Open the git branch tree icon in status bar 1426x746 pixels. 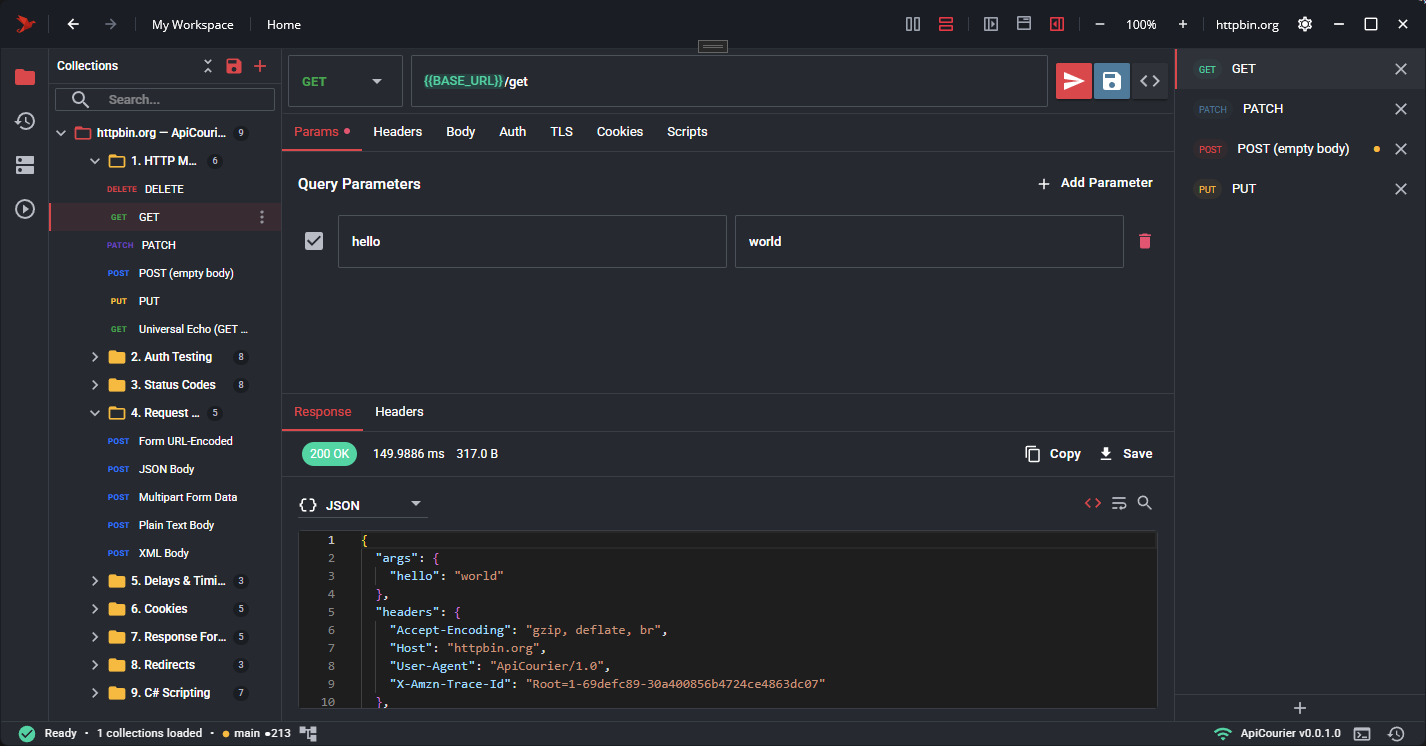[x=308, y=734]
